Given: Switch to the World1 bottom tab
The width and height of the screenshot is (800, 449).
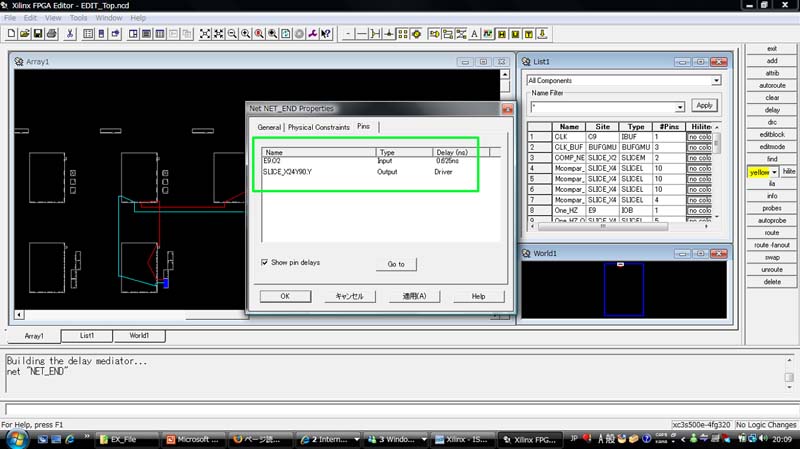Looking at the screenshot, I should click(x=139, y=336).
